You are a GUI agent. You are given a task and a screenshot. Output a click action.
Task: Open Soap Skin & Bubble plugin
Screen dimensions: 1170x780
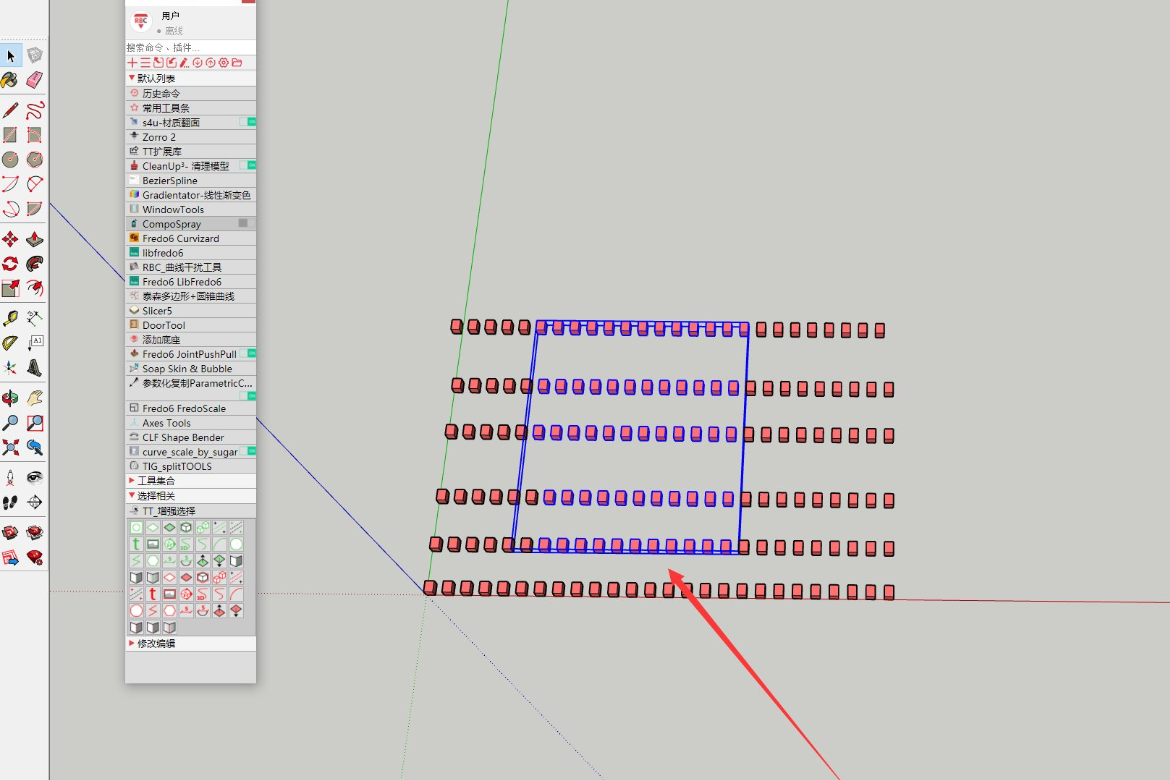tap(190, 368)
